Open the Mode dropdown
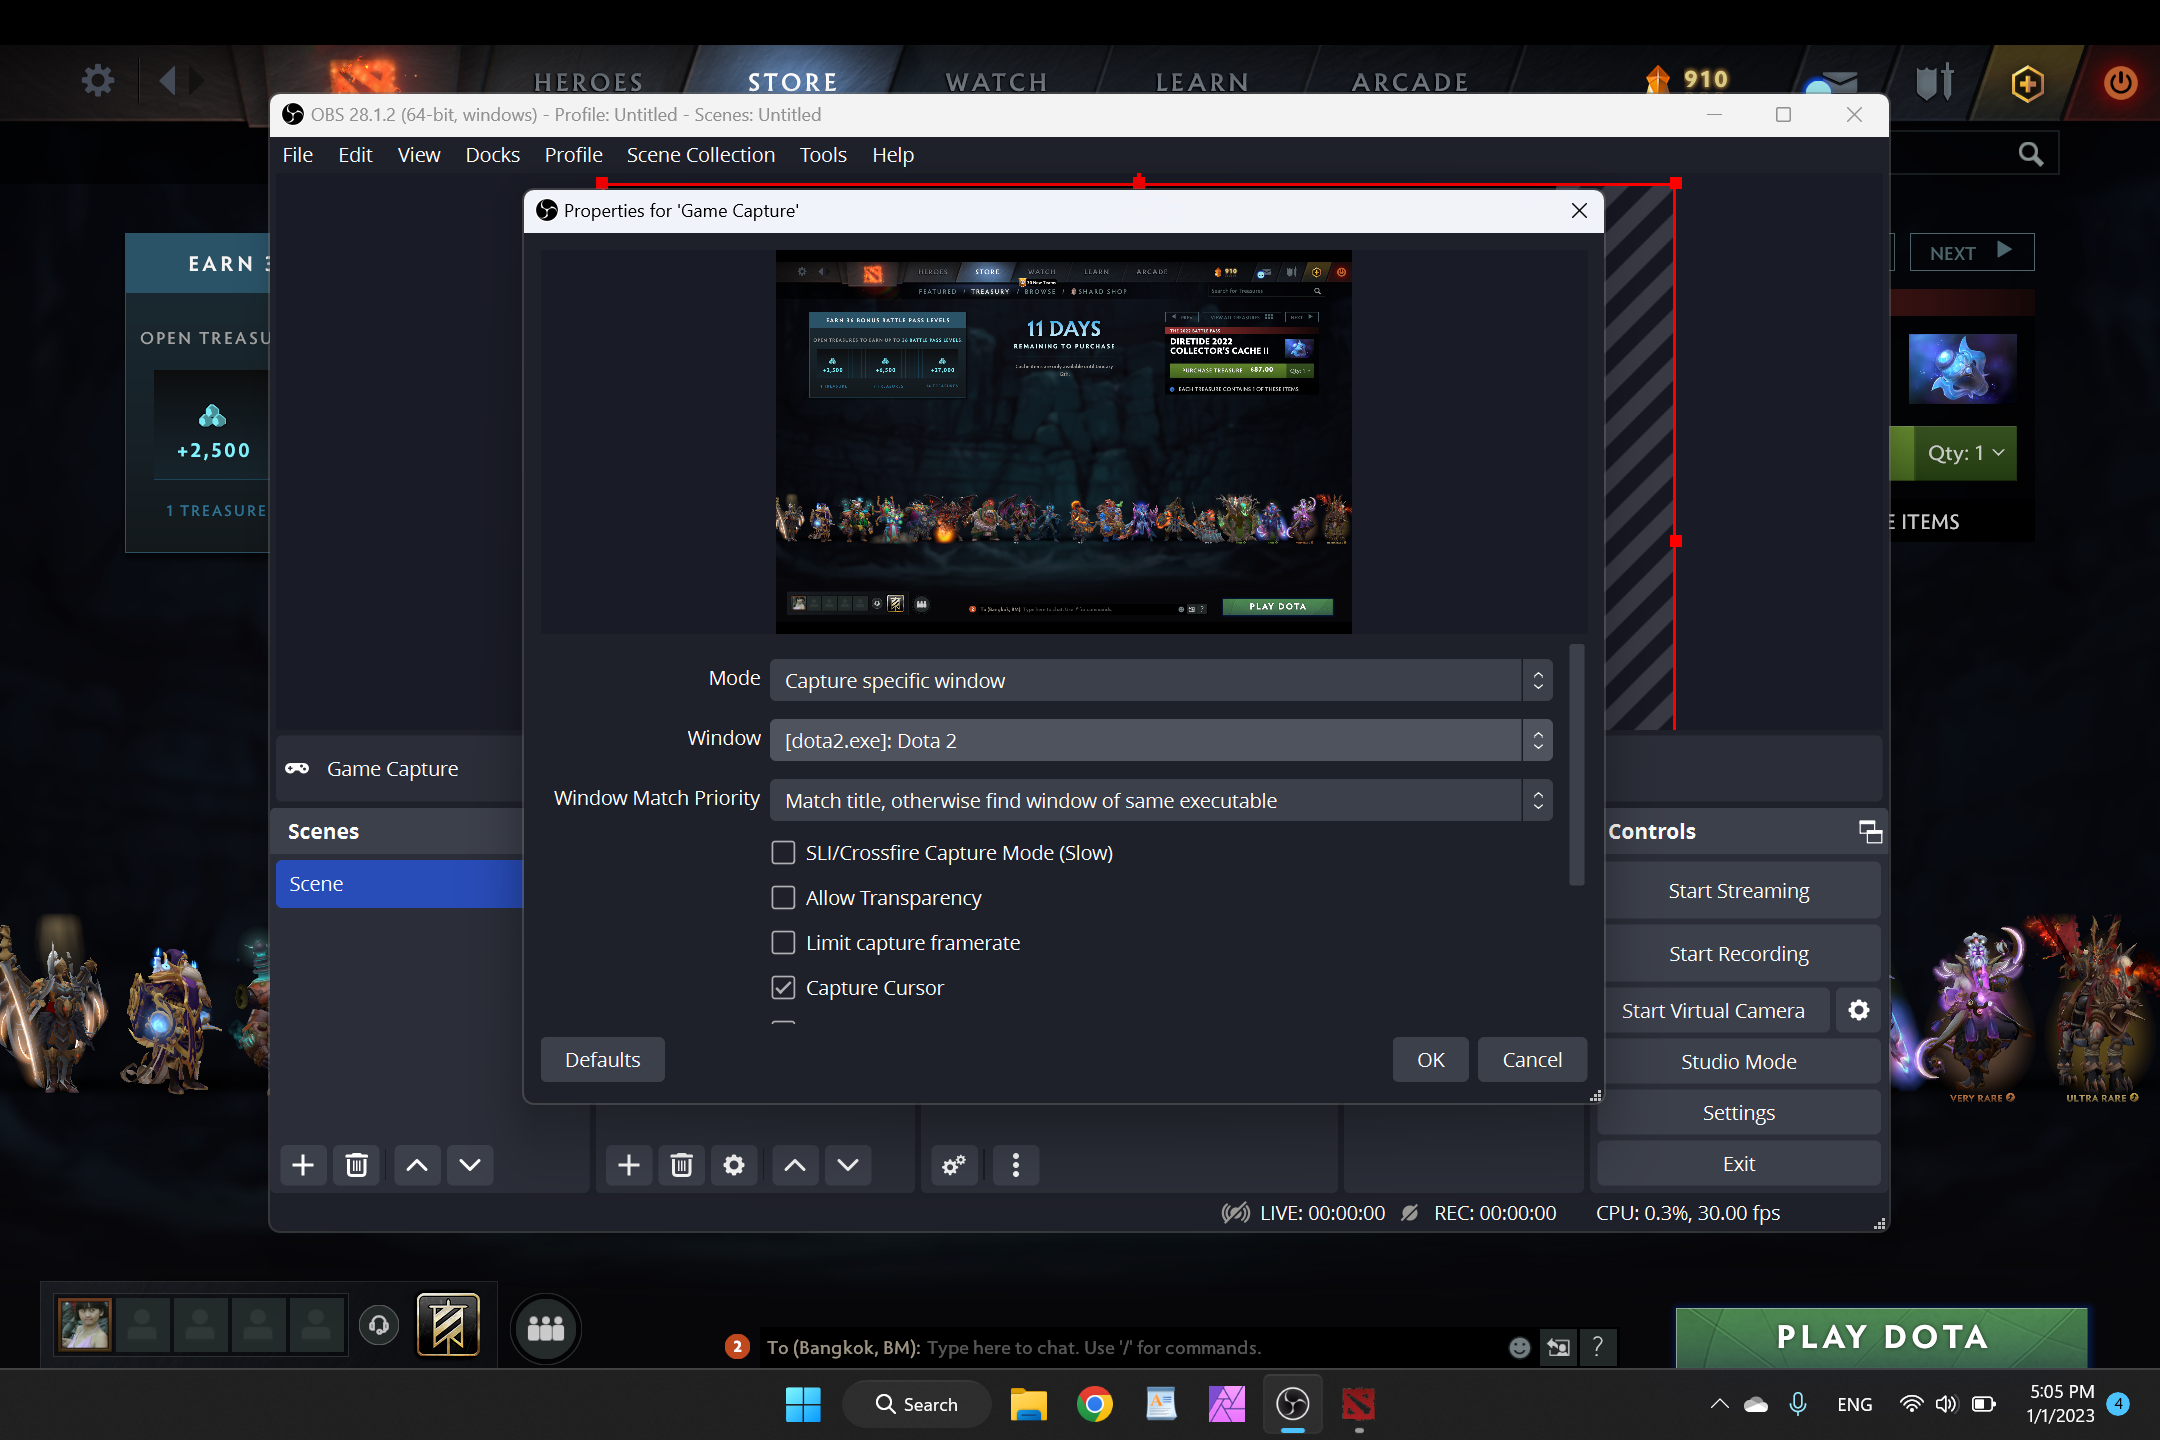 tap(1161, 680)
